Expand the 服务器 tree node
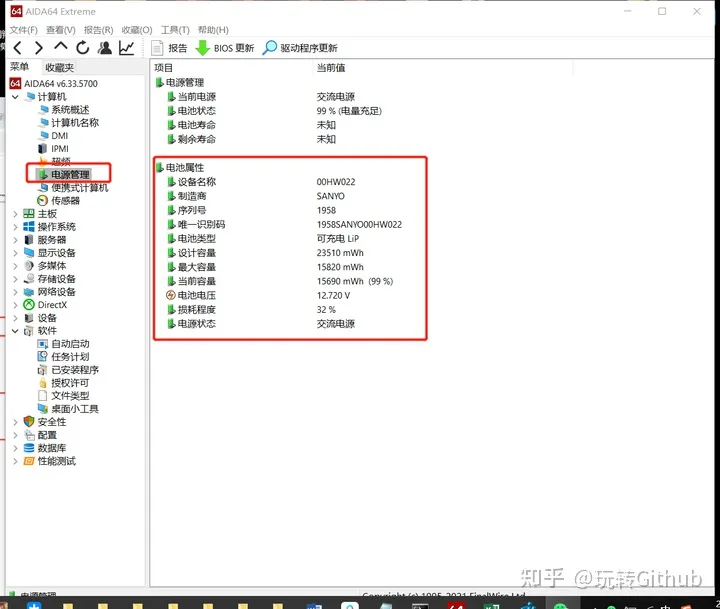This screenshot has width=720, height=609. [15, 240]
